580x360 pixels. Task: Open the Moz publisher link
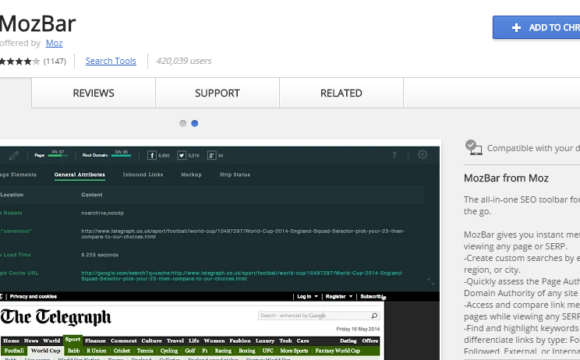pos(54,43)
